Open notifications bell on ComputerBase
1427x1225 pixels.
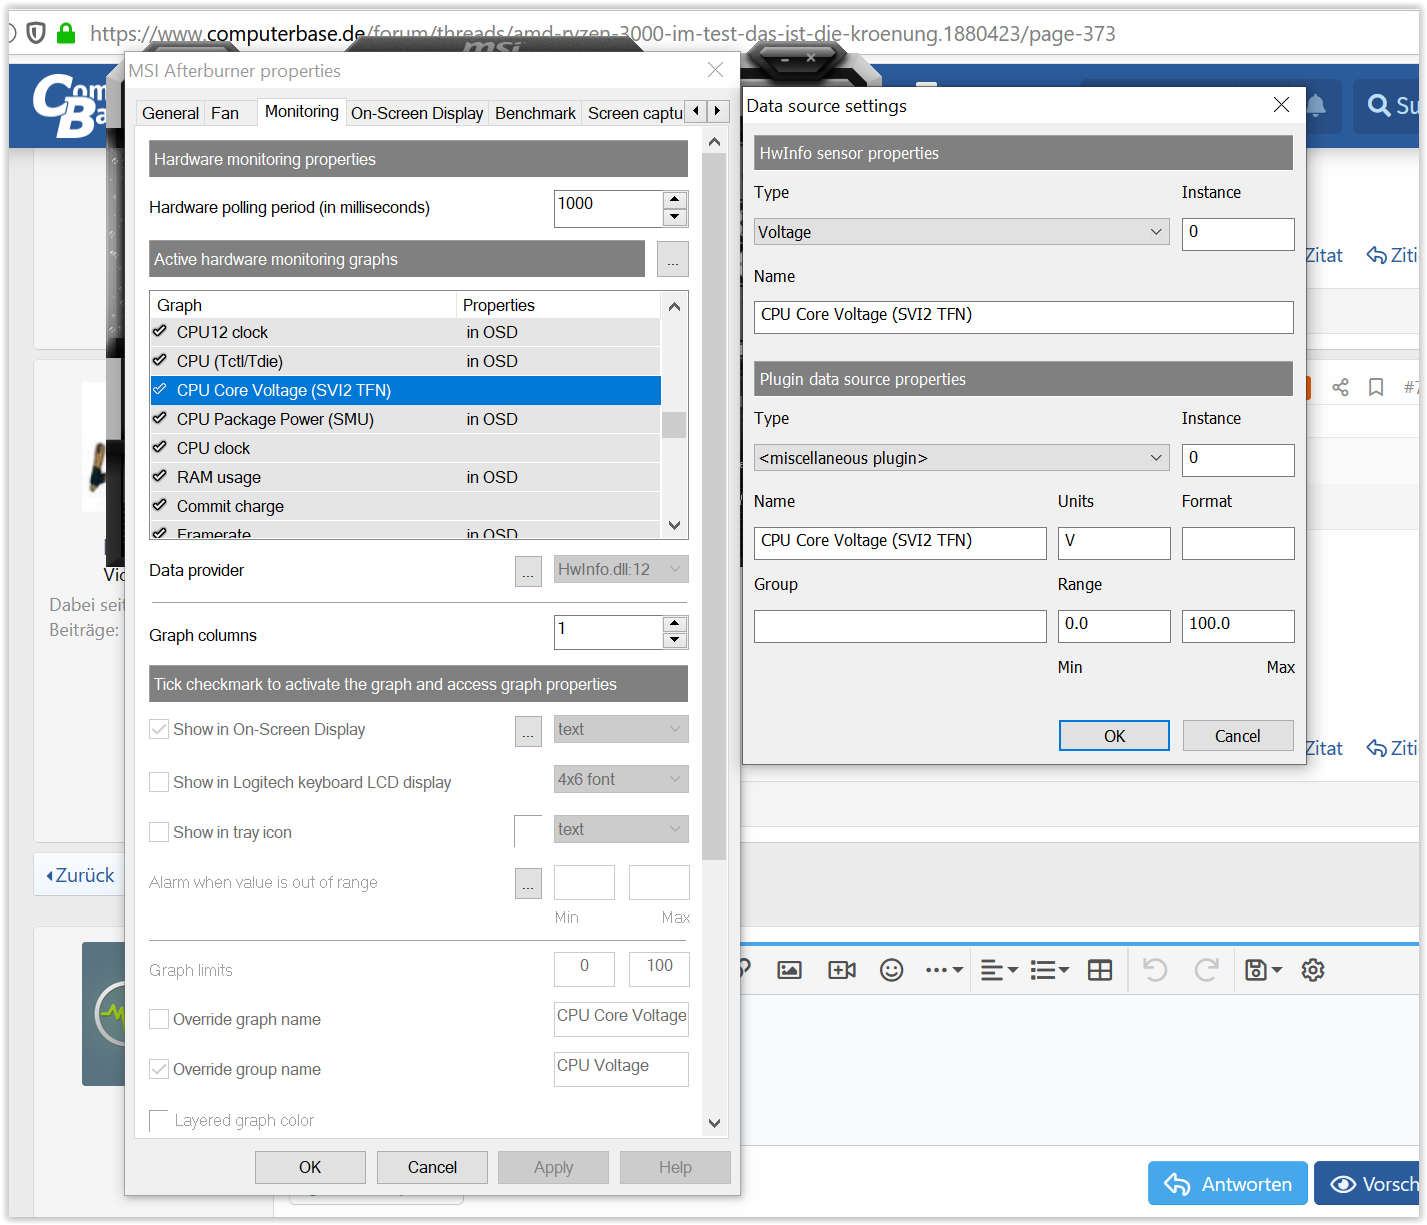coord(1317,105)
